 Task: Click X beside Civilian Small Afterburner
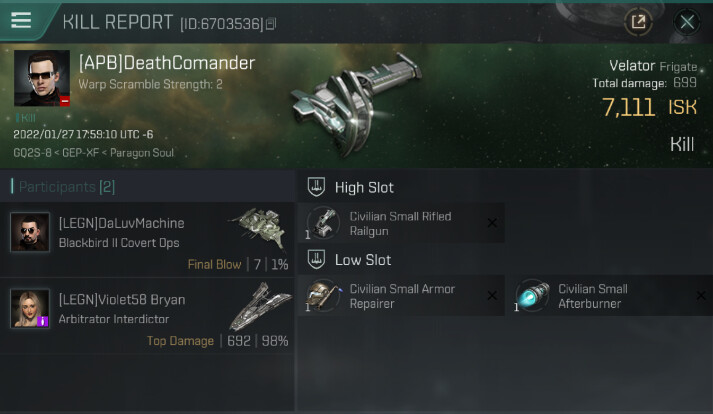click(701, 296)
